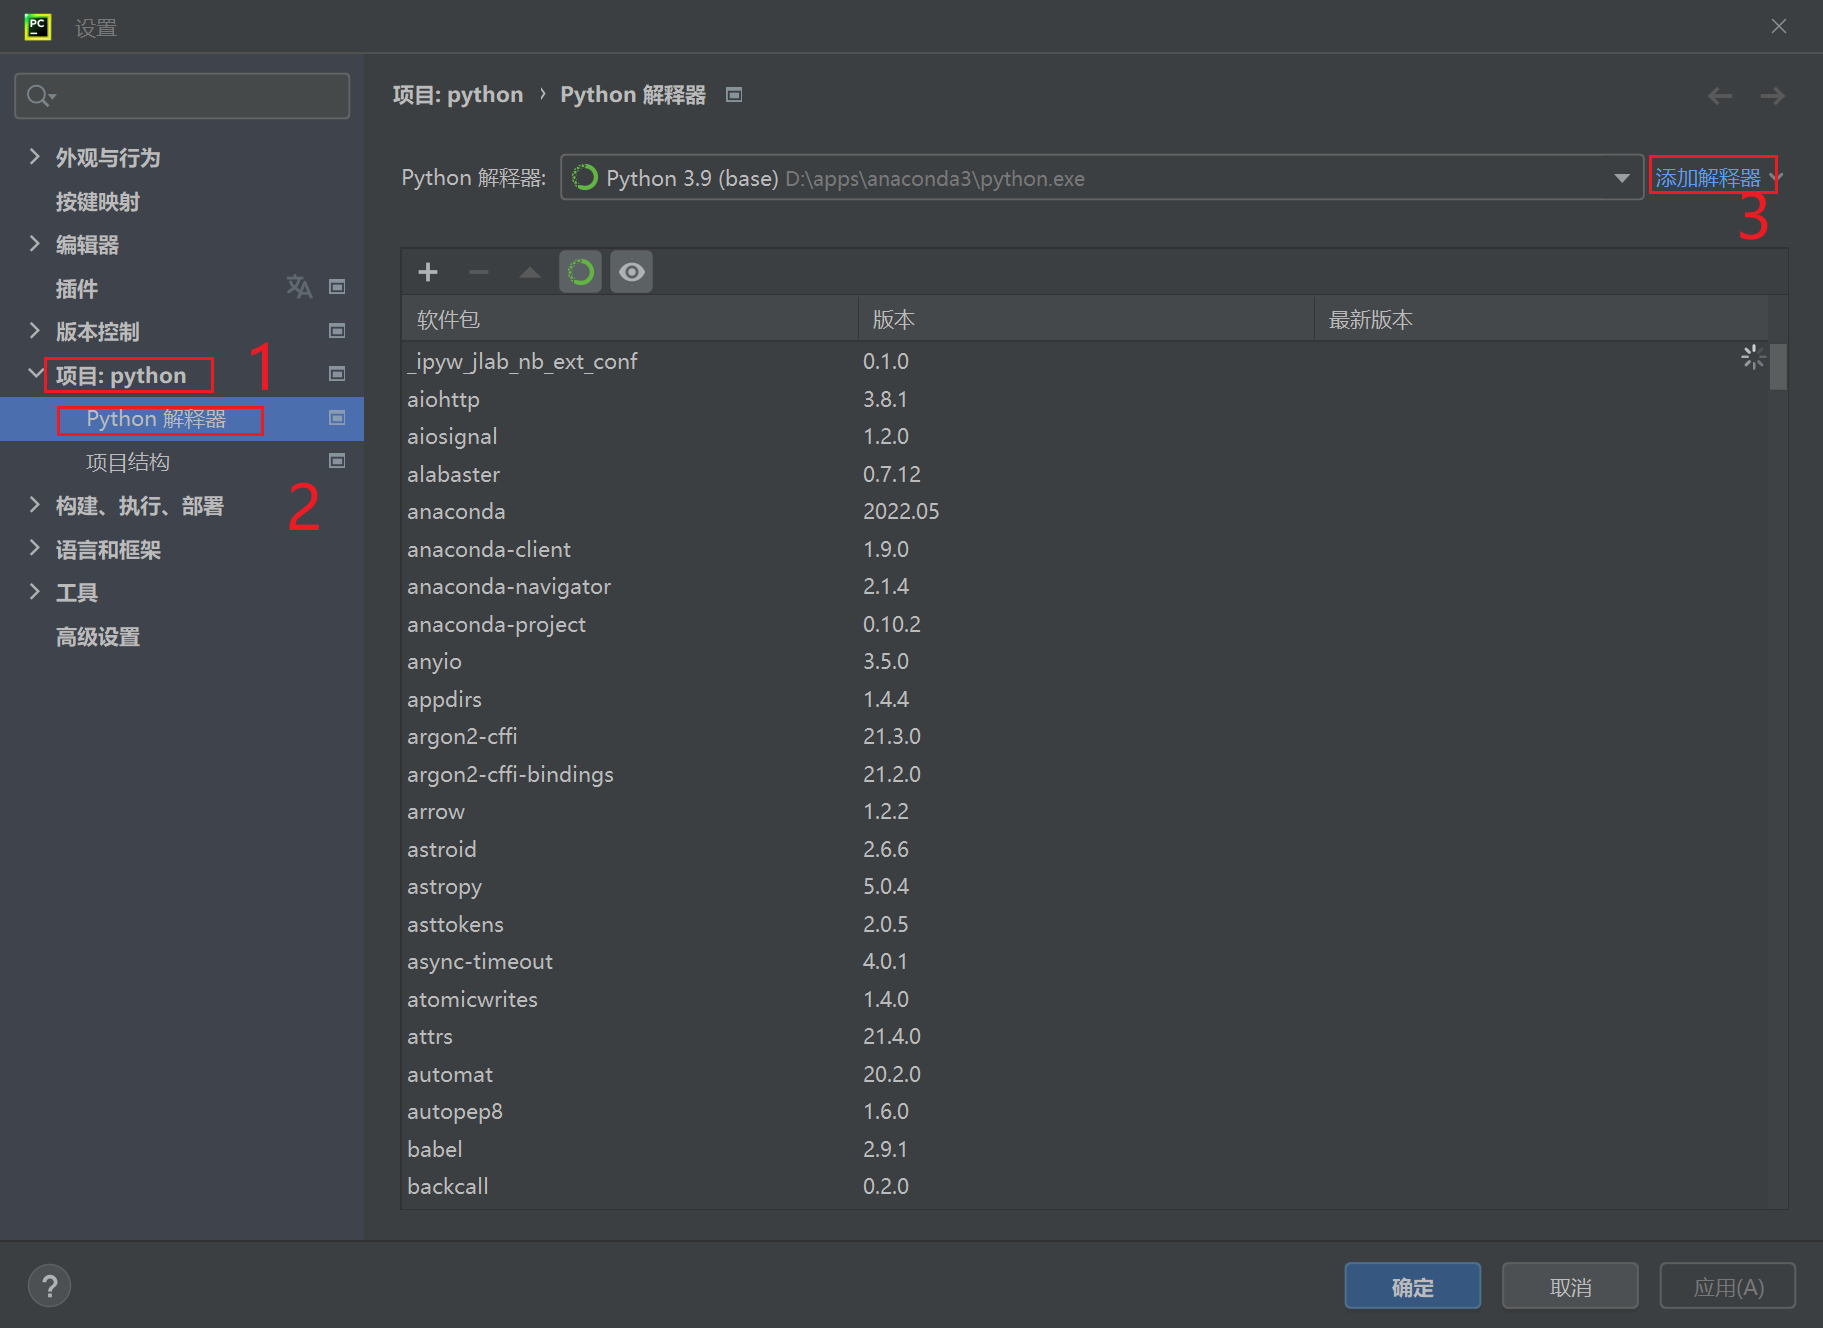Click the project-level icon next to breadcrumb title

[x=734, y=95]
